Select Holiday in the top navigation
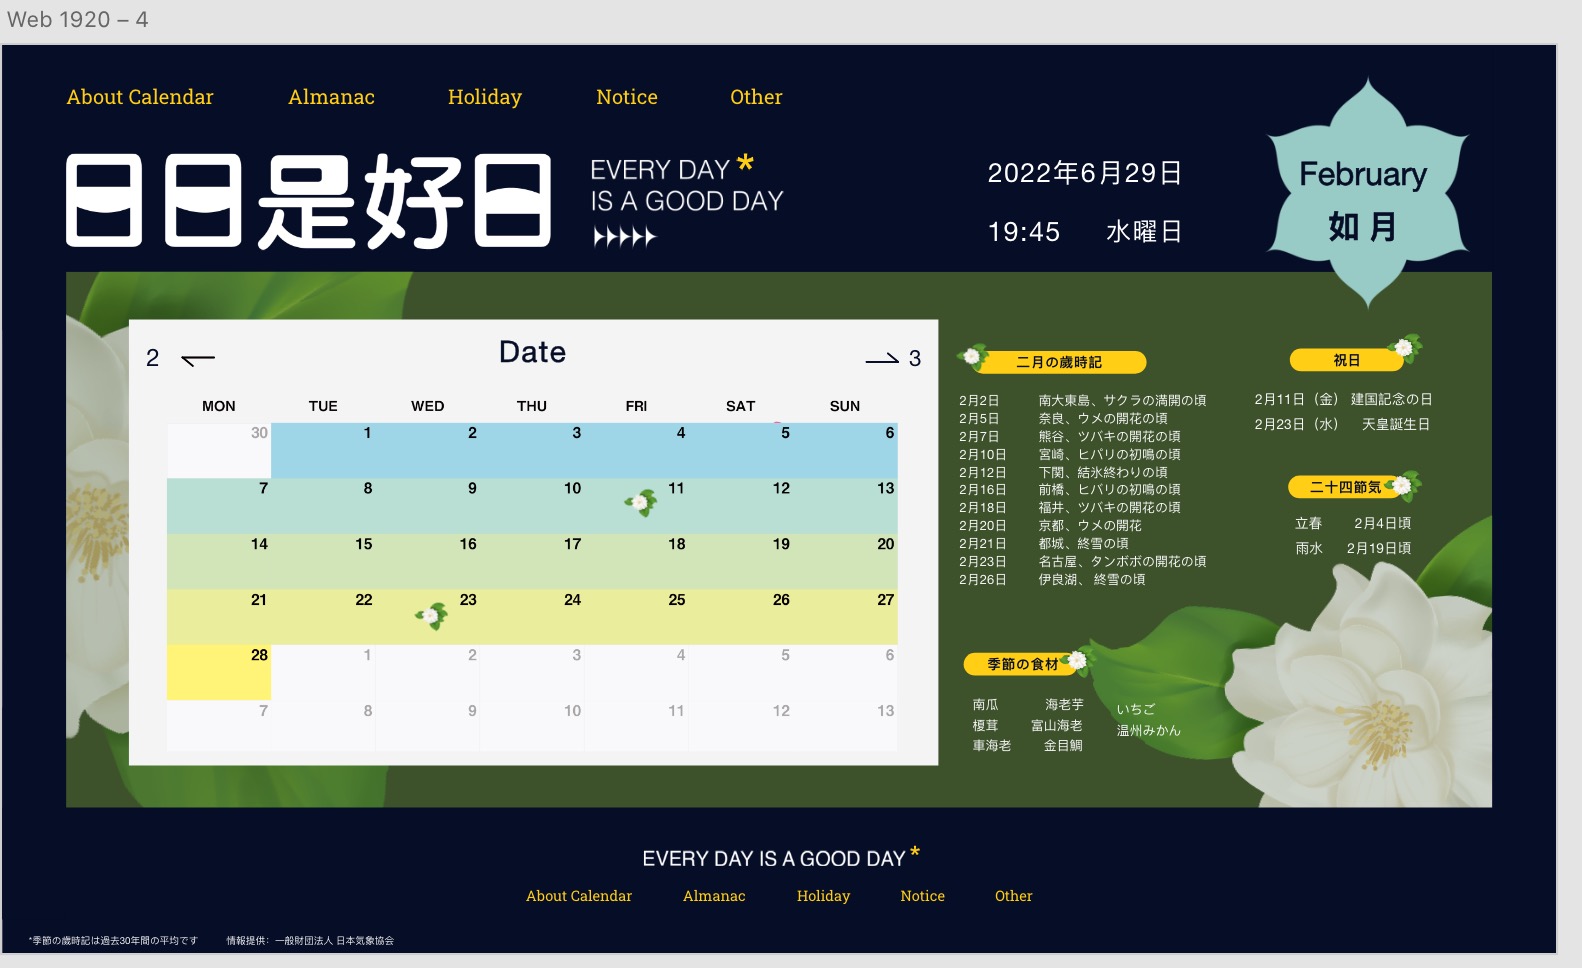The width and height of the screenshot is (1582, 968). [x=485, y=97]
